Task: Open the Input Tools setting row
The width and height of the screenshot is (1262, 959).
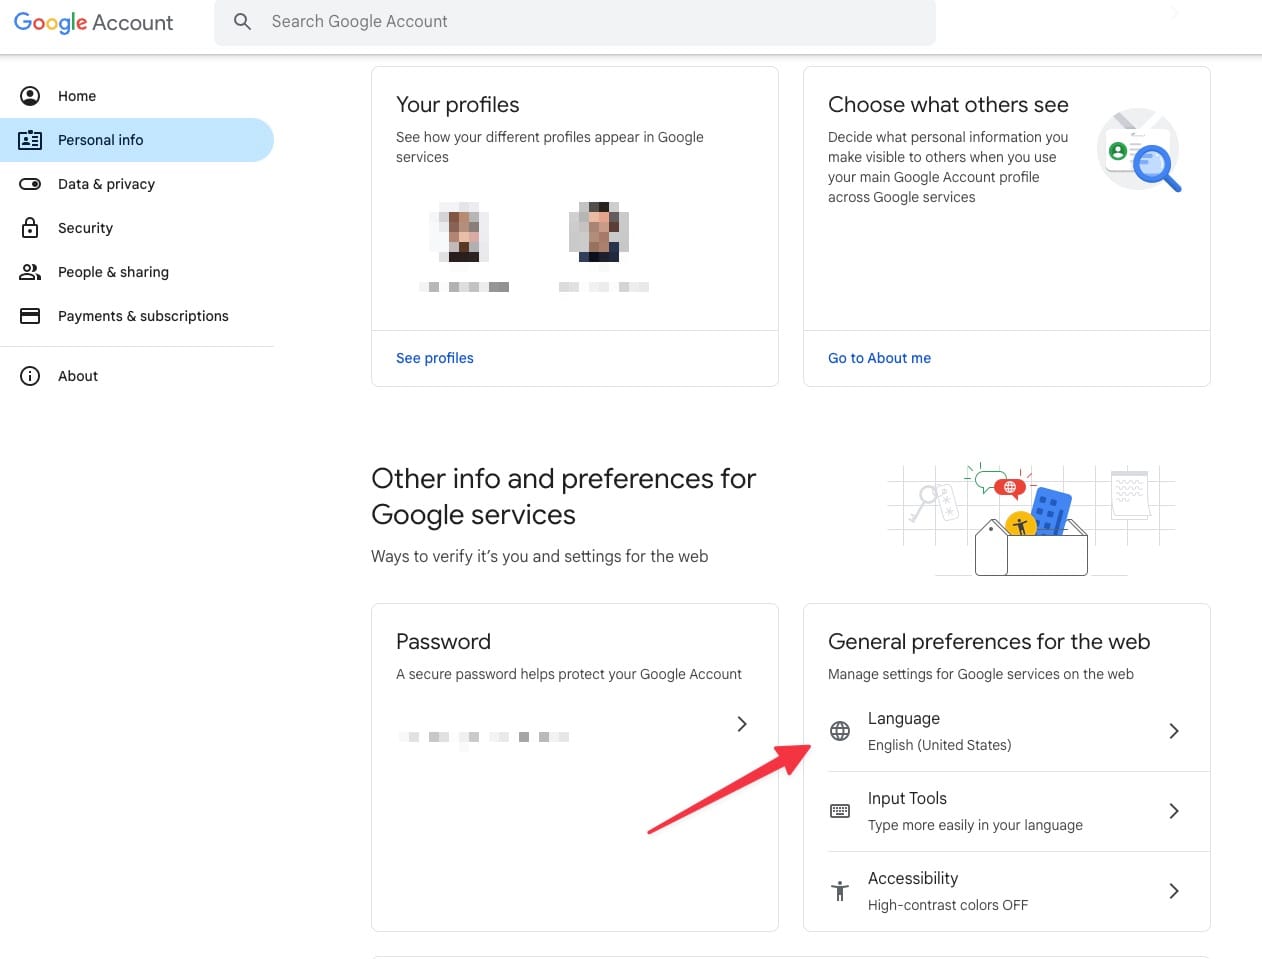Action: 1007,811
